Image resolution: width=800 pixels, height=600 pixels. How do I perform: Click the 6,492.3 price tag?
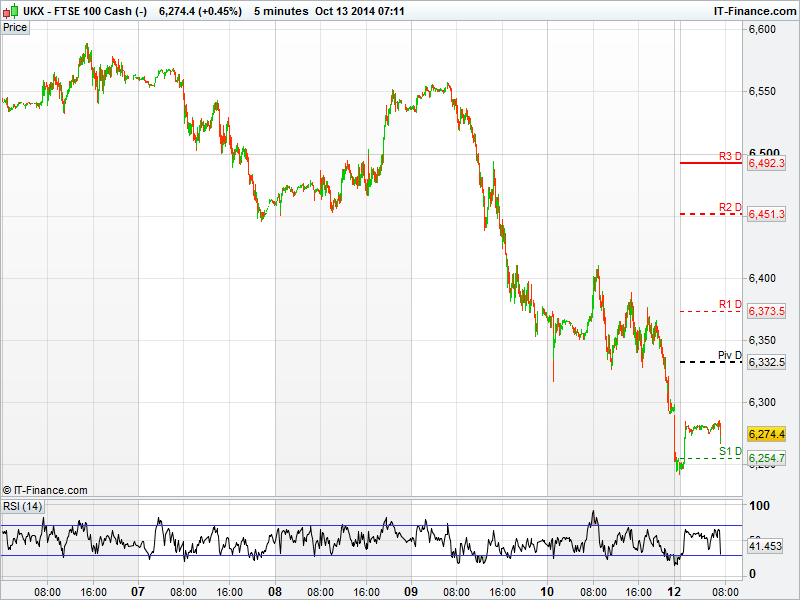[x=767, y=163]
